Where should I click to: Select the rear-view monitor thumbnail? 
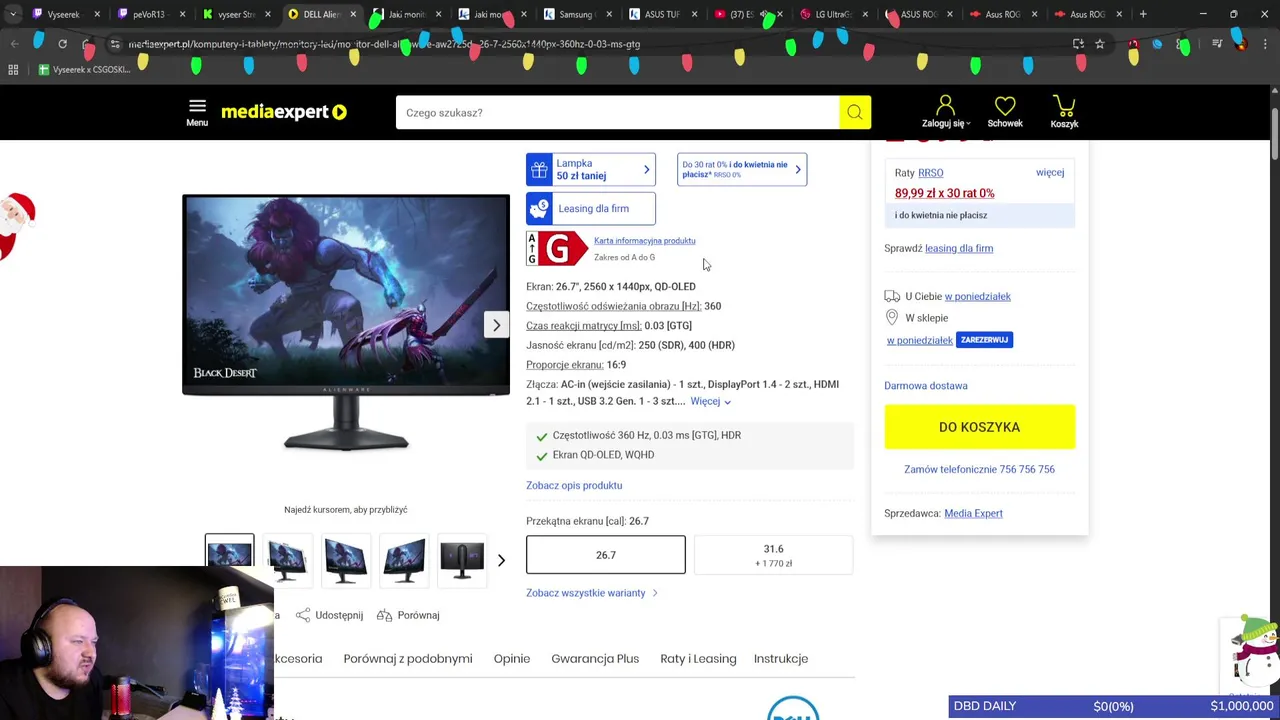(x=461, y=560)
